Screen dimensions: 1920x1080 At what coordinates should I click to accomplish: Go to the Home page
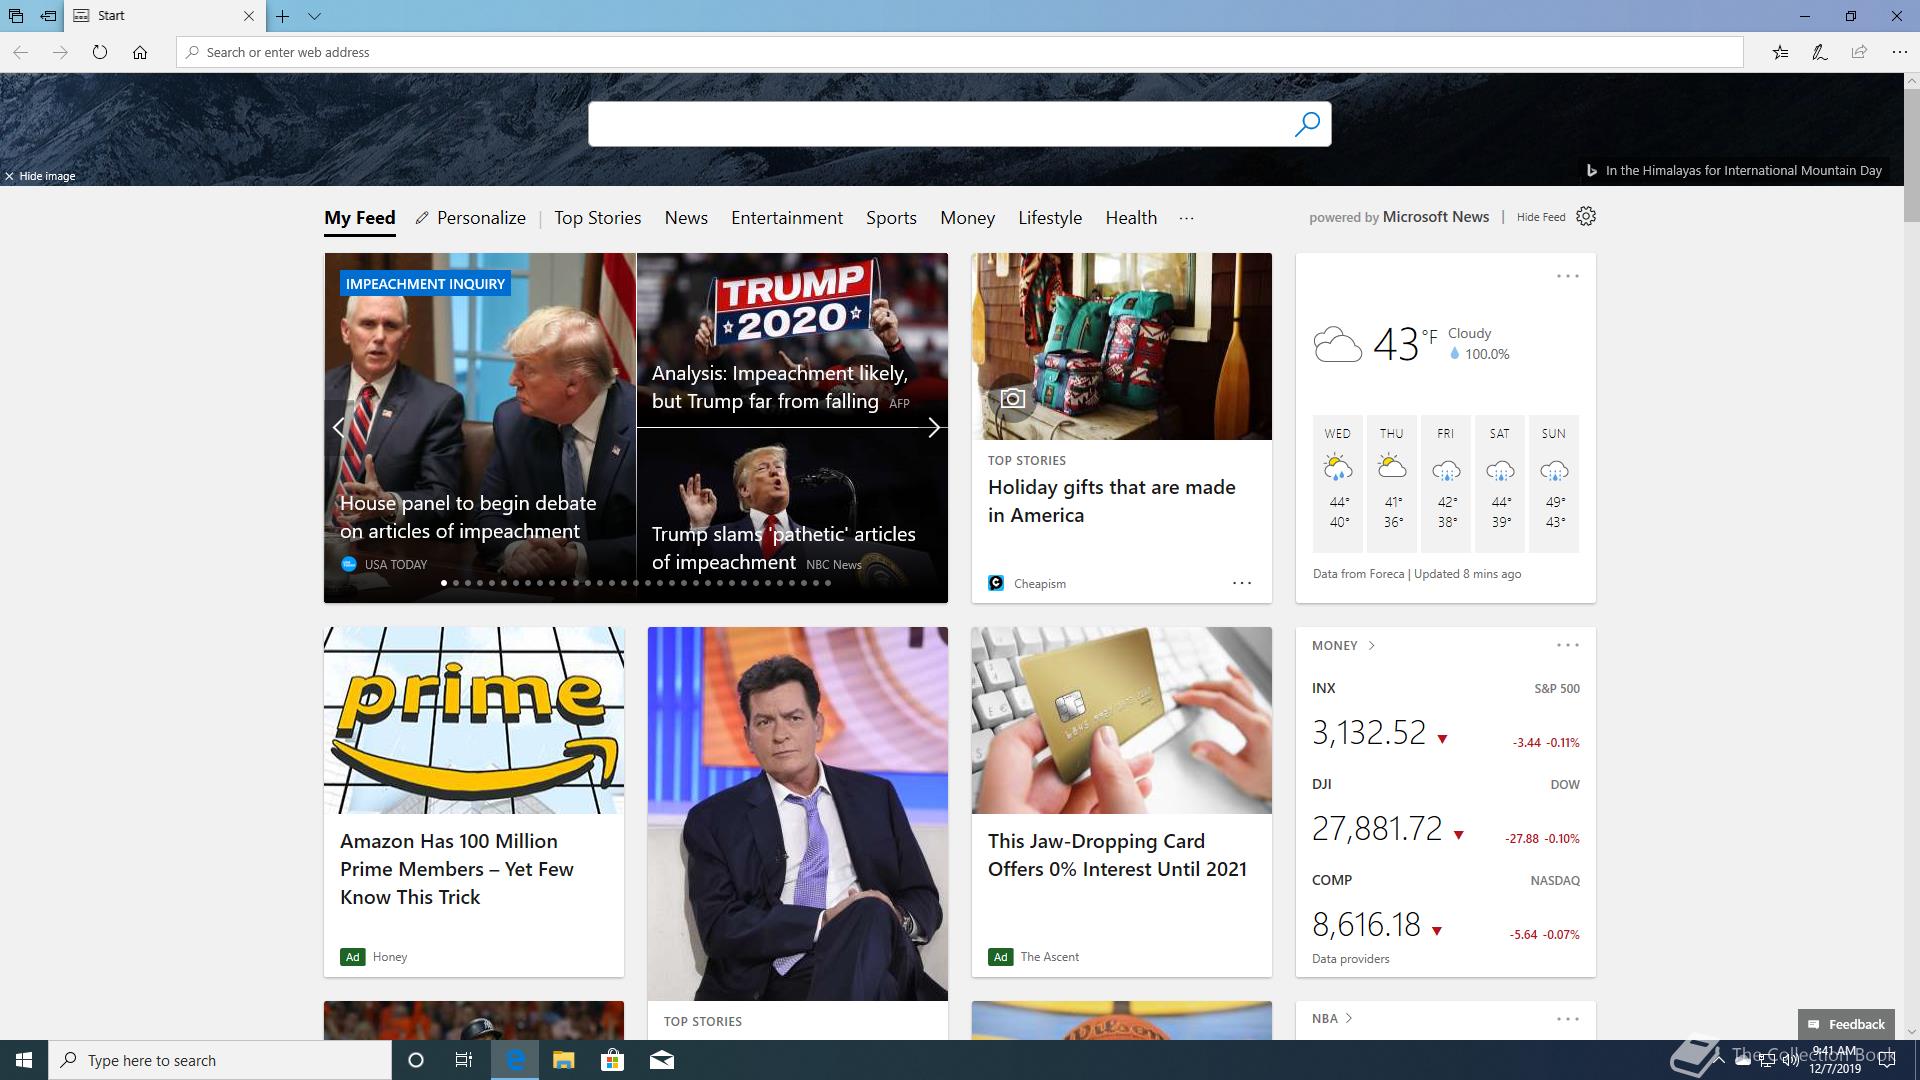[x=140, y=52]
